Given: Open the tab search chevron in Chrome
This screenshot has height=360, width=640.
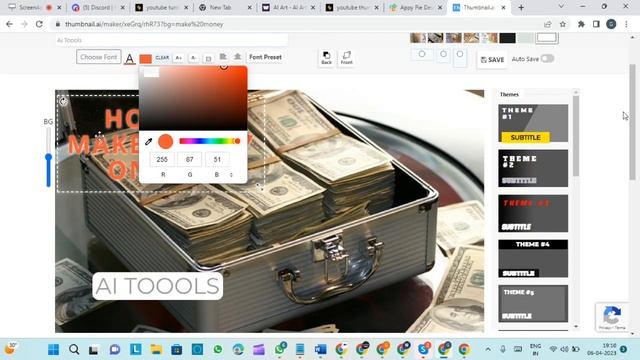Looking at the screenshot, I should coord(561,7).
